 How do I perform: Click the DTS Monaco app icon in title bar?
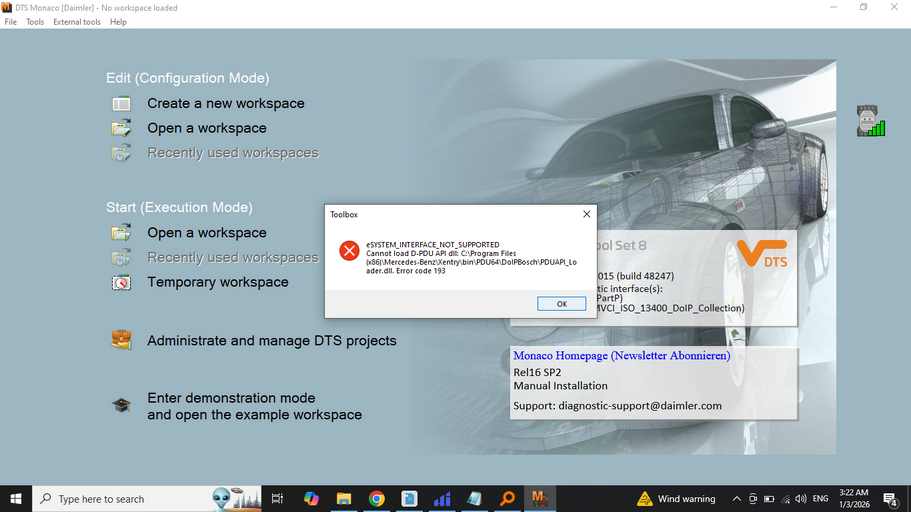tap(6, 8)
